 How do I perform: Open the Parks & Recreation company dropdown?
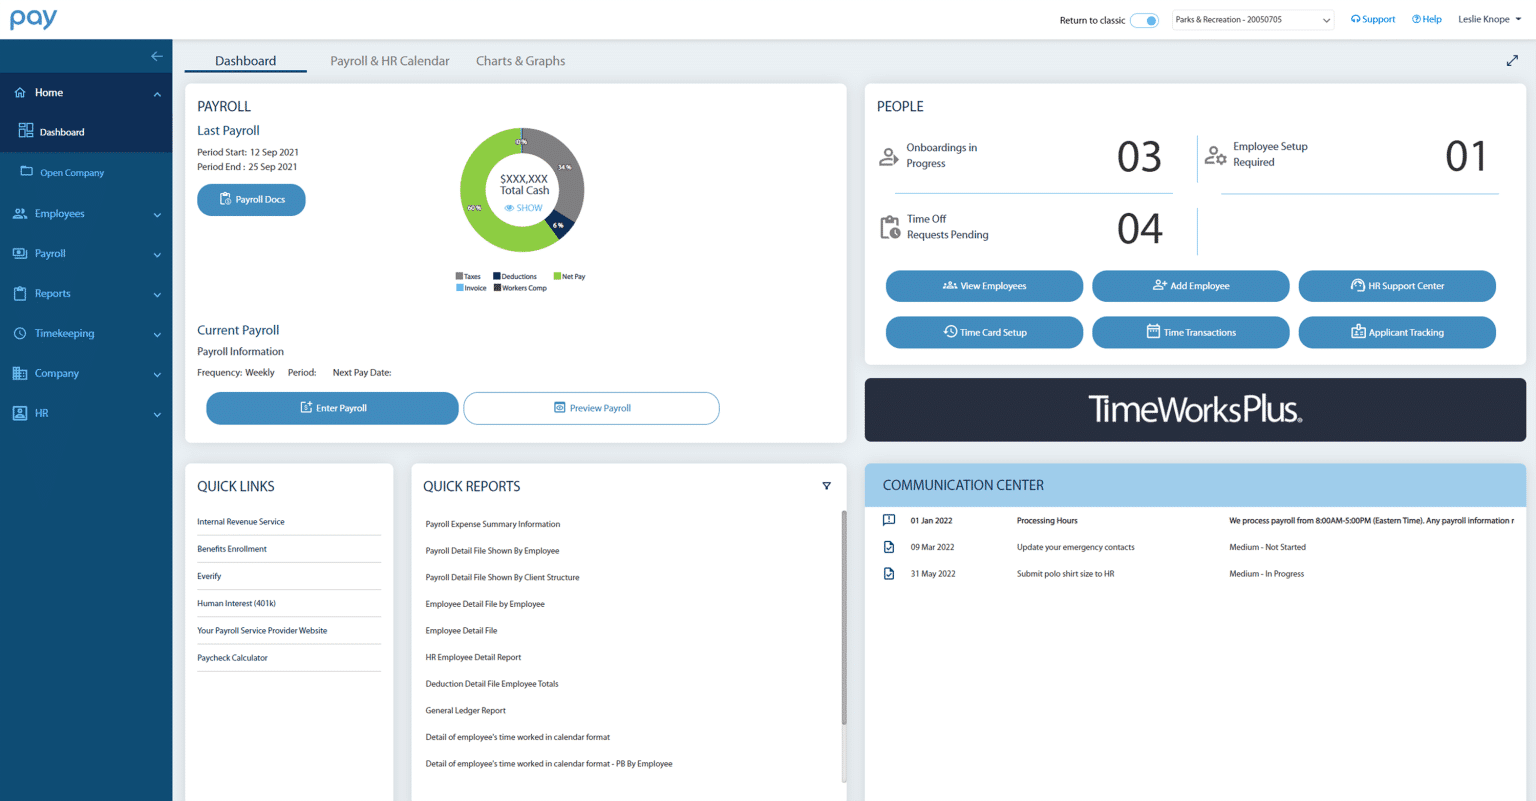coord(1252,19)
